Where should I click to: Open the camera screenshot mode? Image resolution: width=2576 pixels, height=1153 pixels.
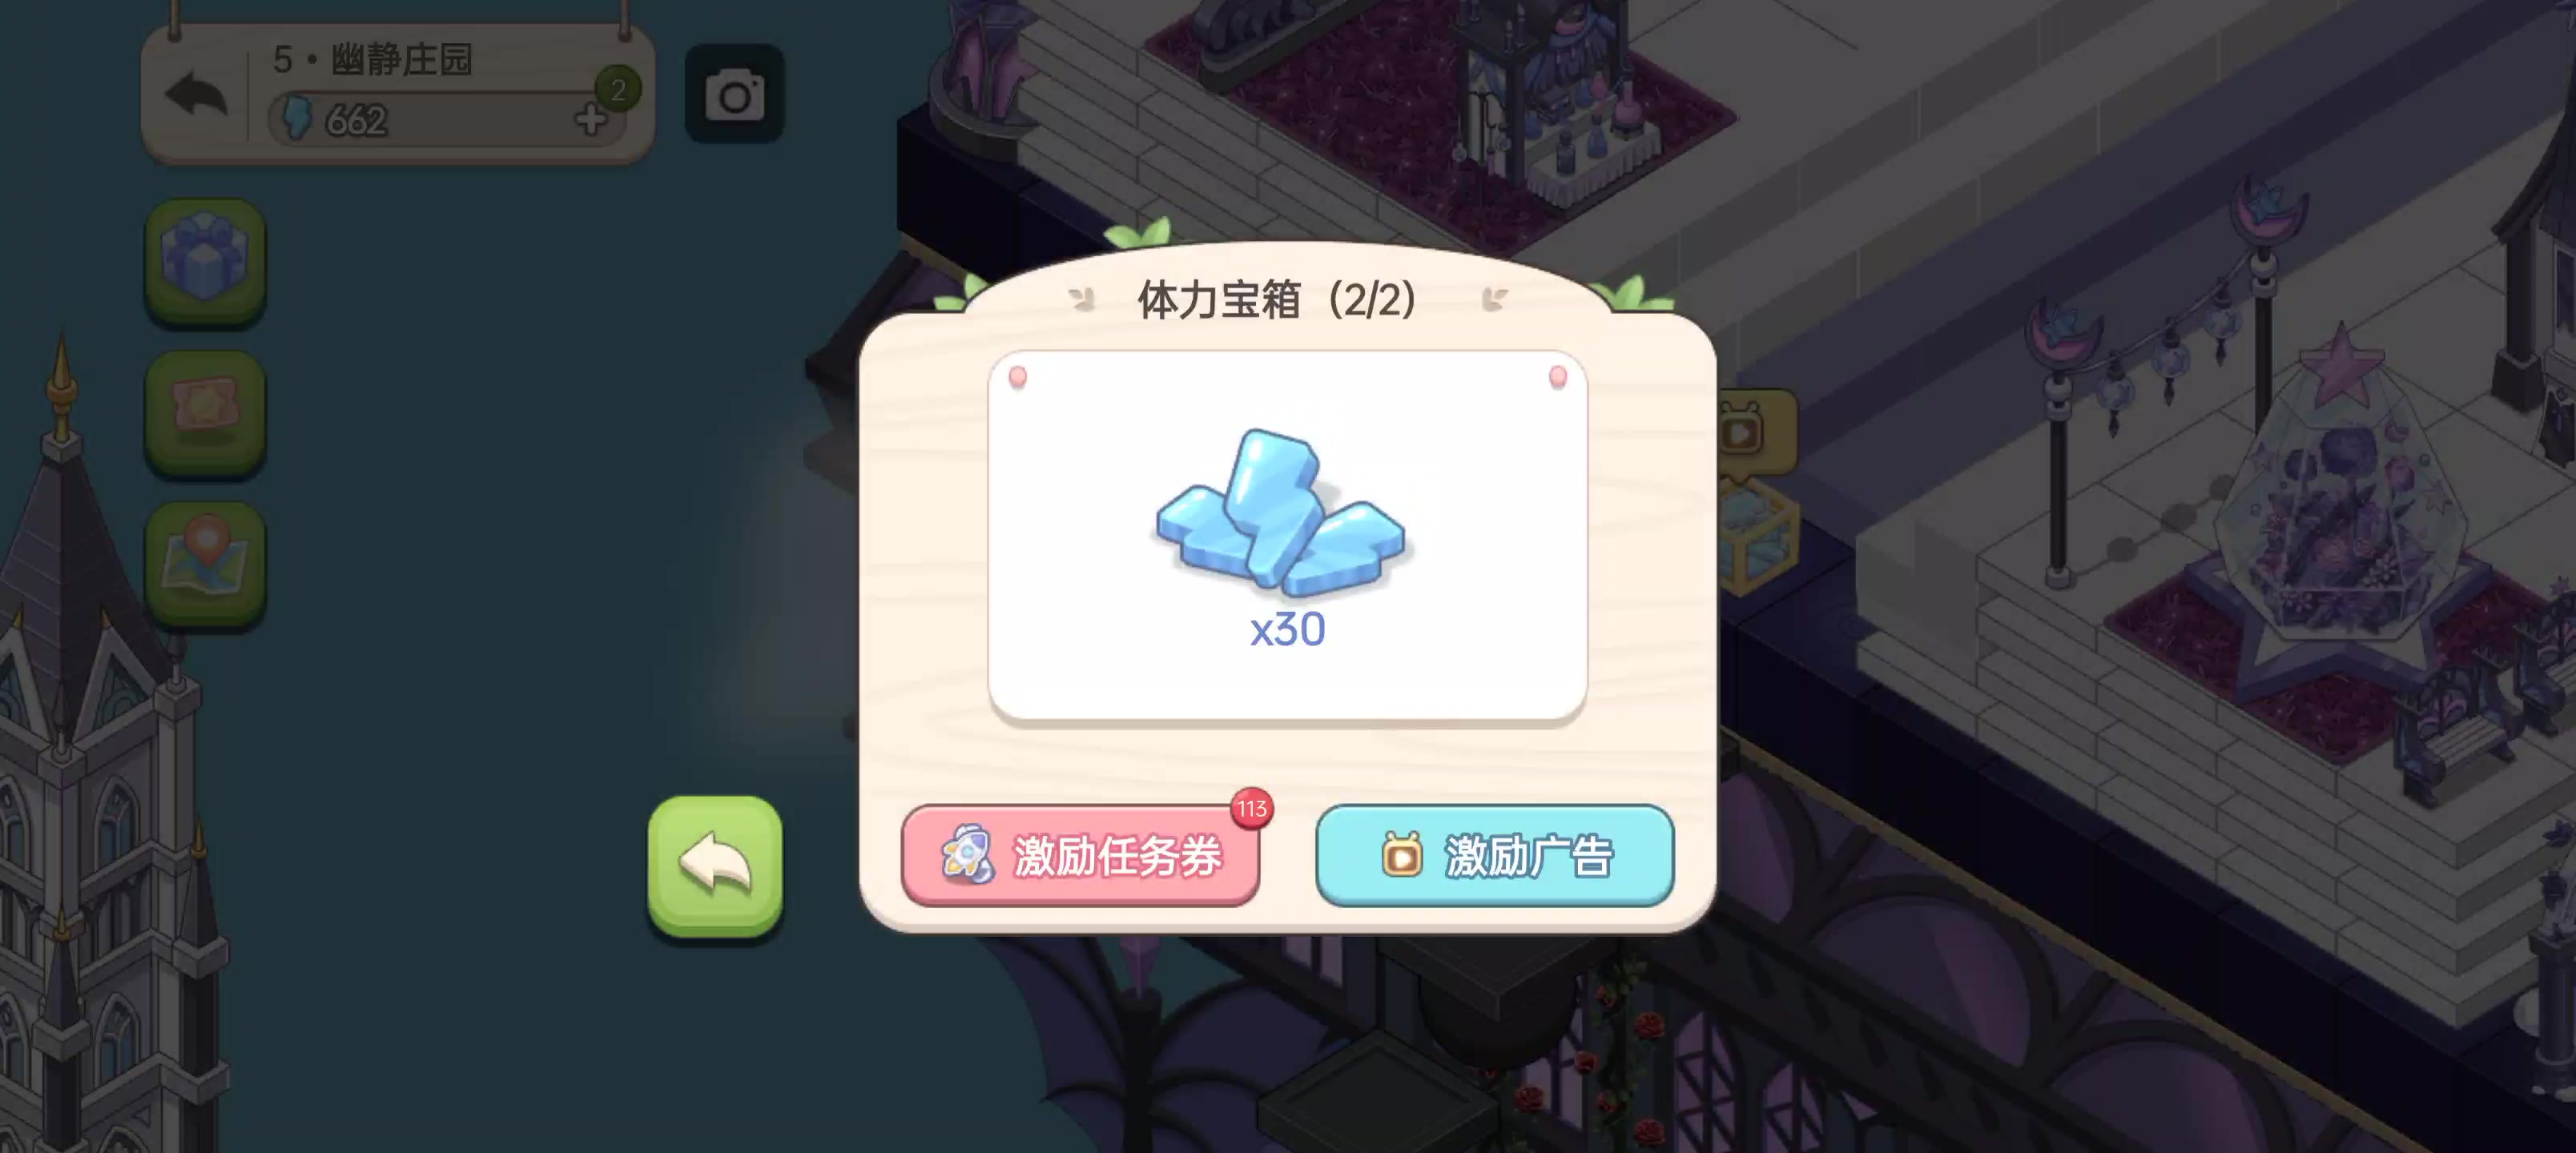(735, 94)
